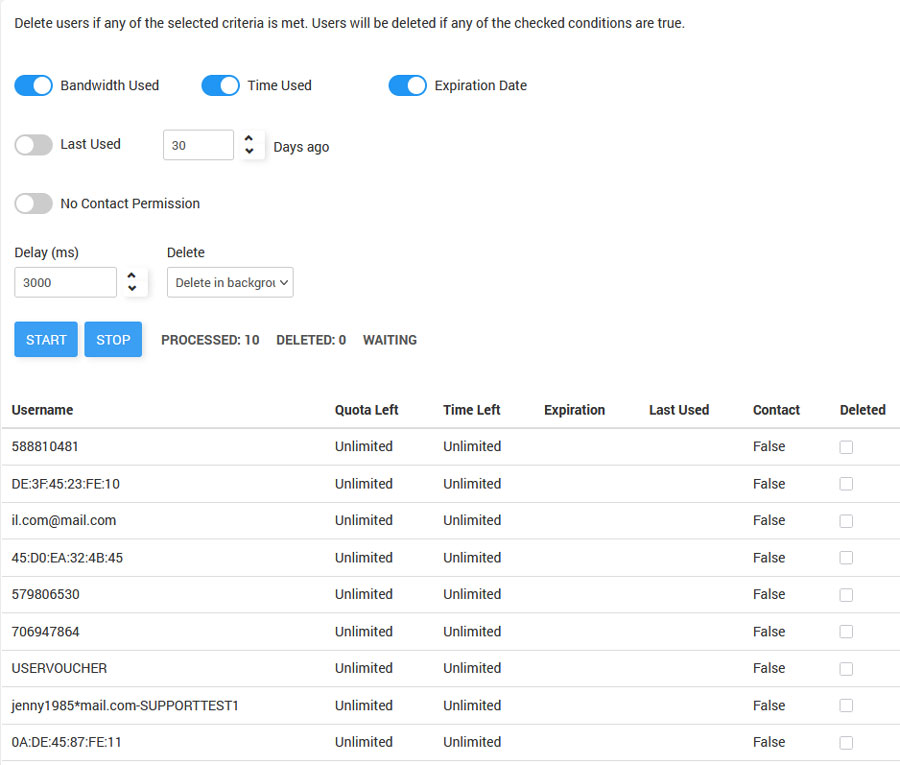The height and width of the screenshot is (765, 900).
Task: Click the Delay up arrow
Action: pyautogui.click(x=132, y=276)
